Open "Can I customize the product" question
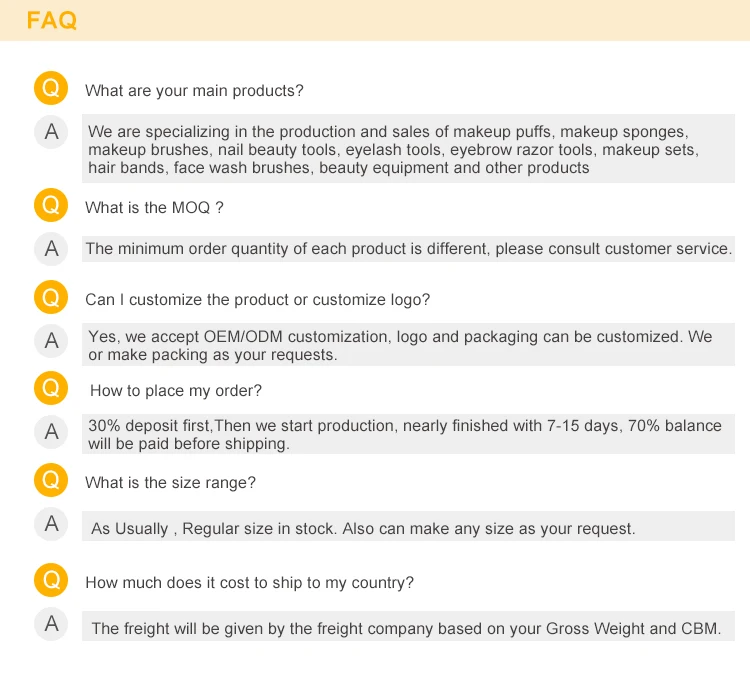750x696 pixels. click(x=257, y=300)
